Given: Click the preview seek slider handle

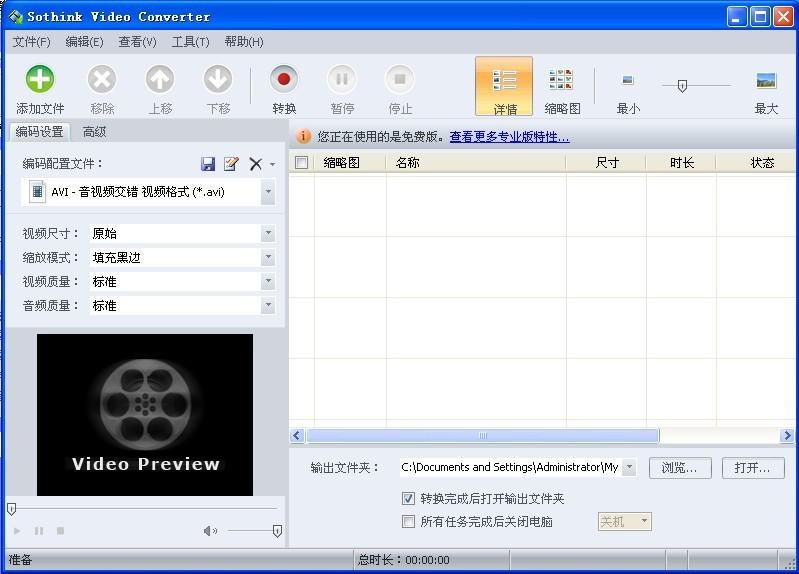Looking at the screenshot, I should (12, 509).
